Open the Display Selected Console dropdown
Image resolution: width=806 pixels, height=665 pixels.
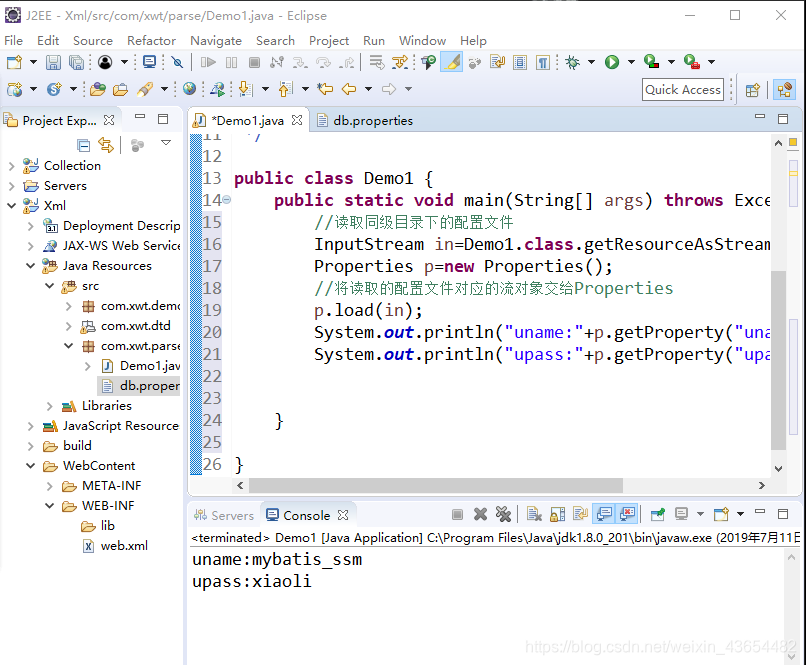pos(700,514)
